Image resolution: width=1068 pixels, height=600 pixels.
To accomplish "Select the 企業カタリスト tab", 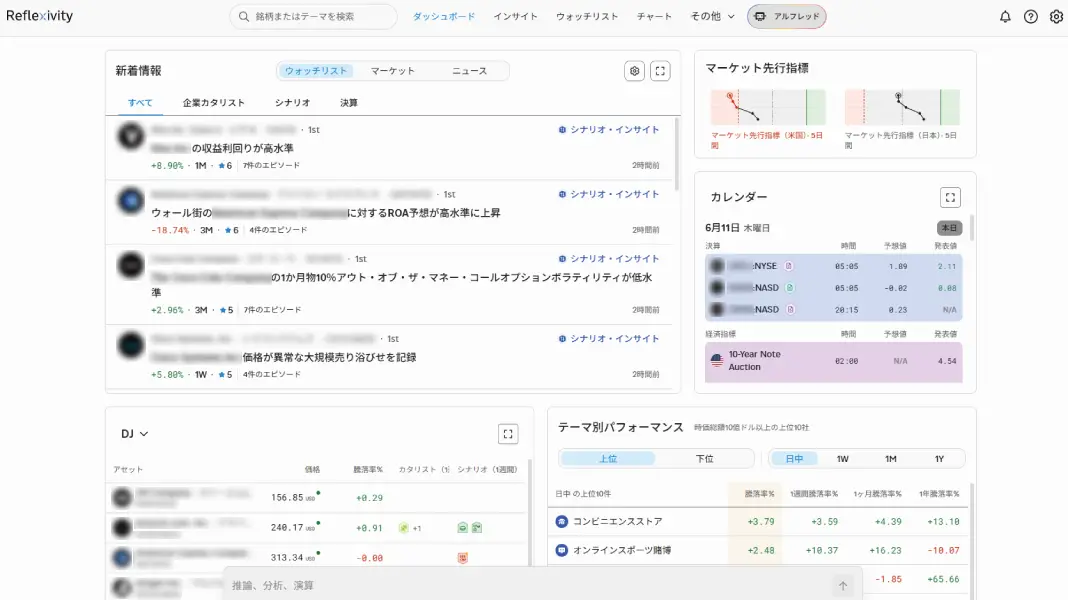I will (213, 103).
